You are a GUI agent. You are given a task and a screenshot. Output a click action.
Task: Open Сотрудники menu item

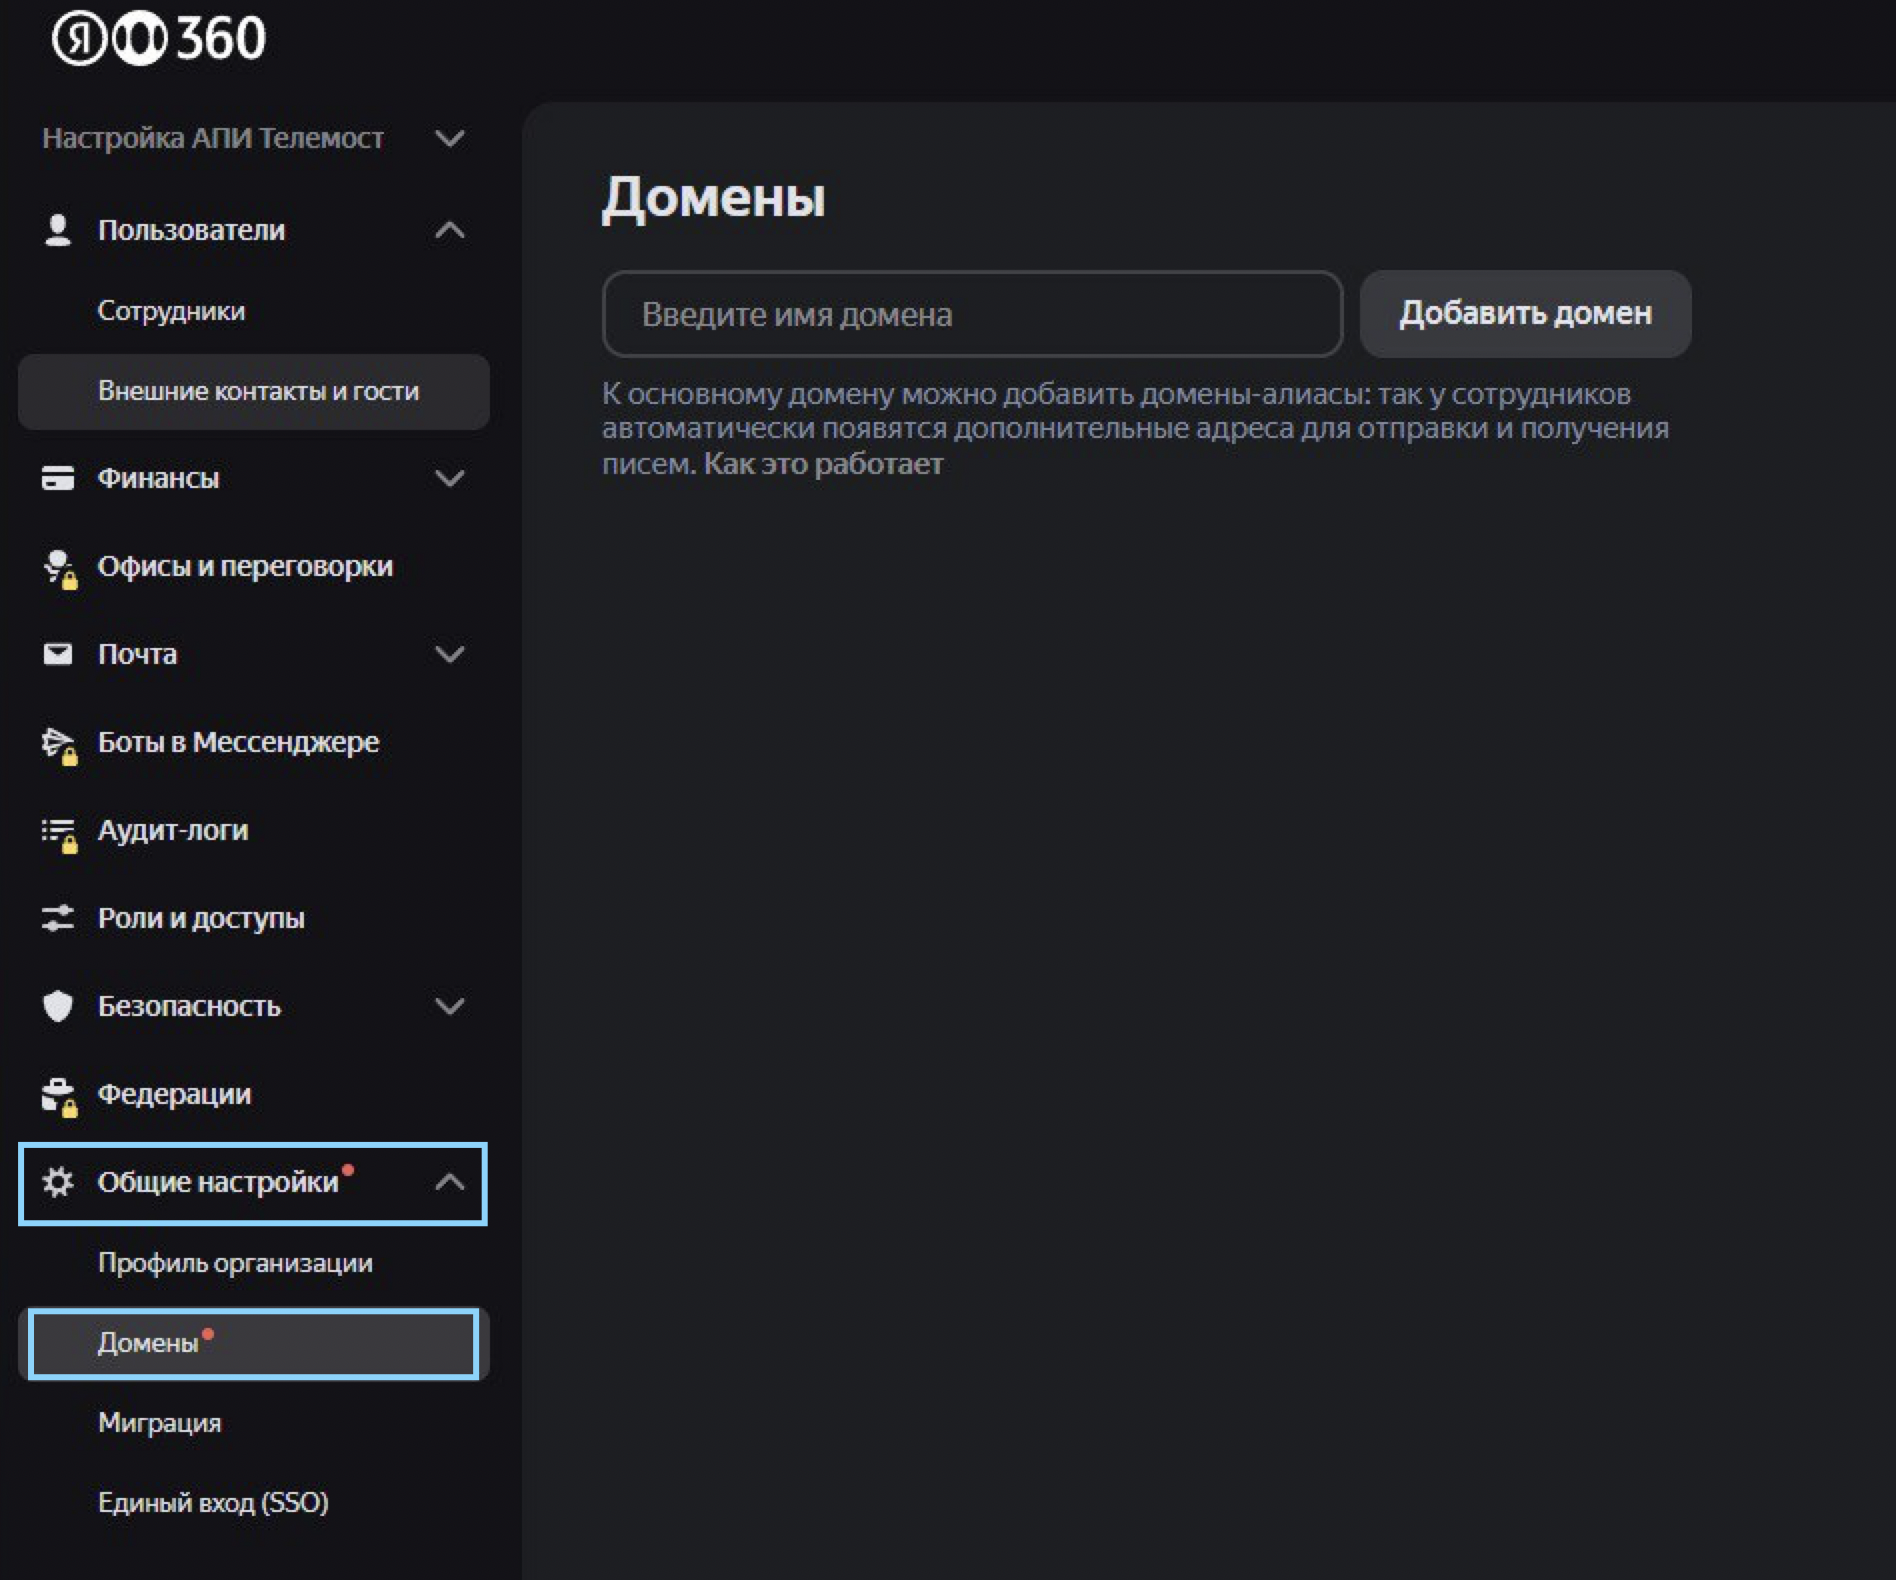click(171, 311)
